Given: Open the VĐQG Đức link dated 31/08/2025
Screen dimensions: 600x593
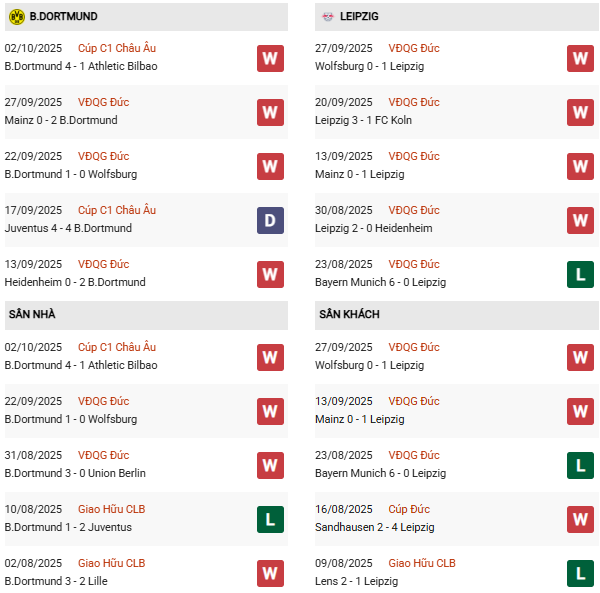Looking at the screenshot, I should pyautogui.click(x=103, y=455).
